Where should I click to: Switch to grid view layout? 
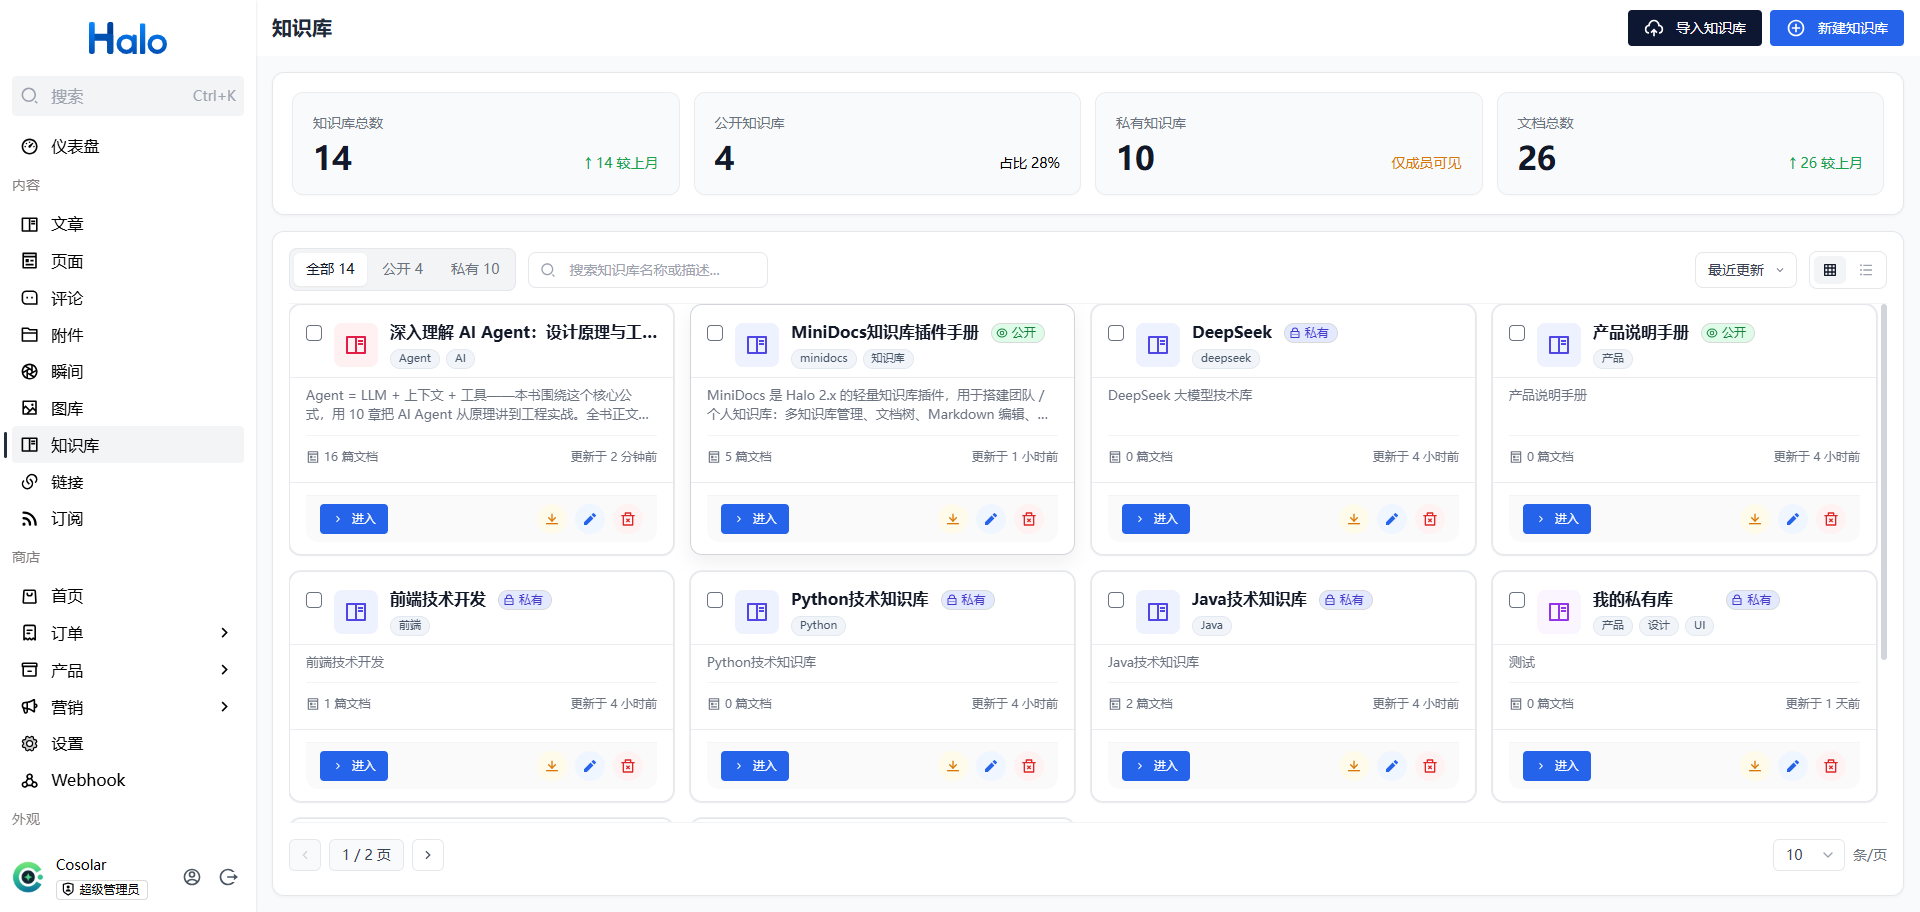[1830, 270]
